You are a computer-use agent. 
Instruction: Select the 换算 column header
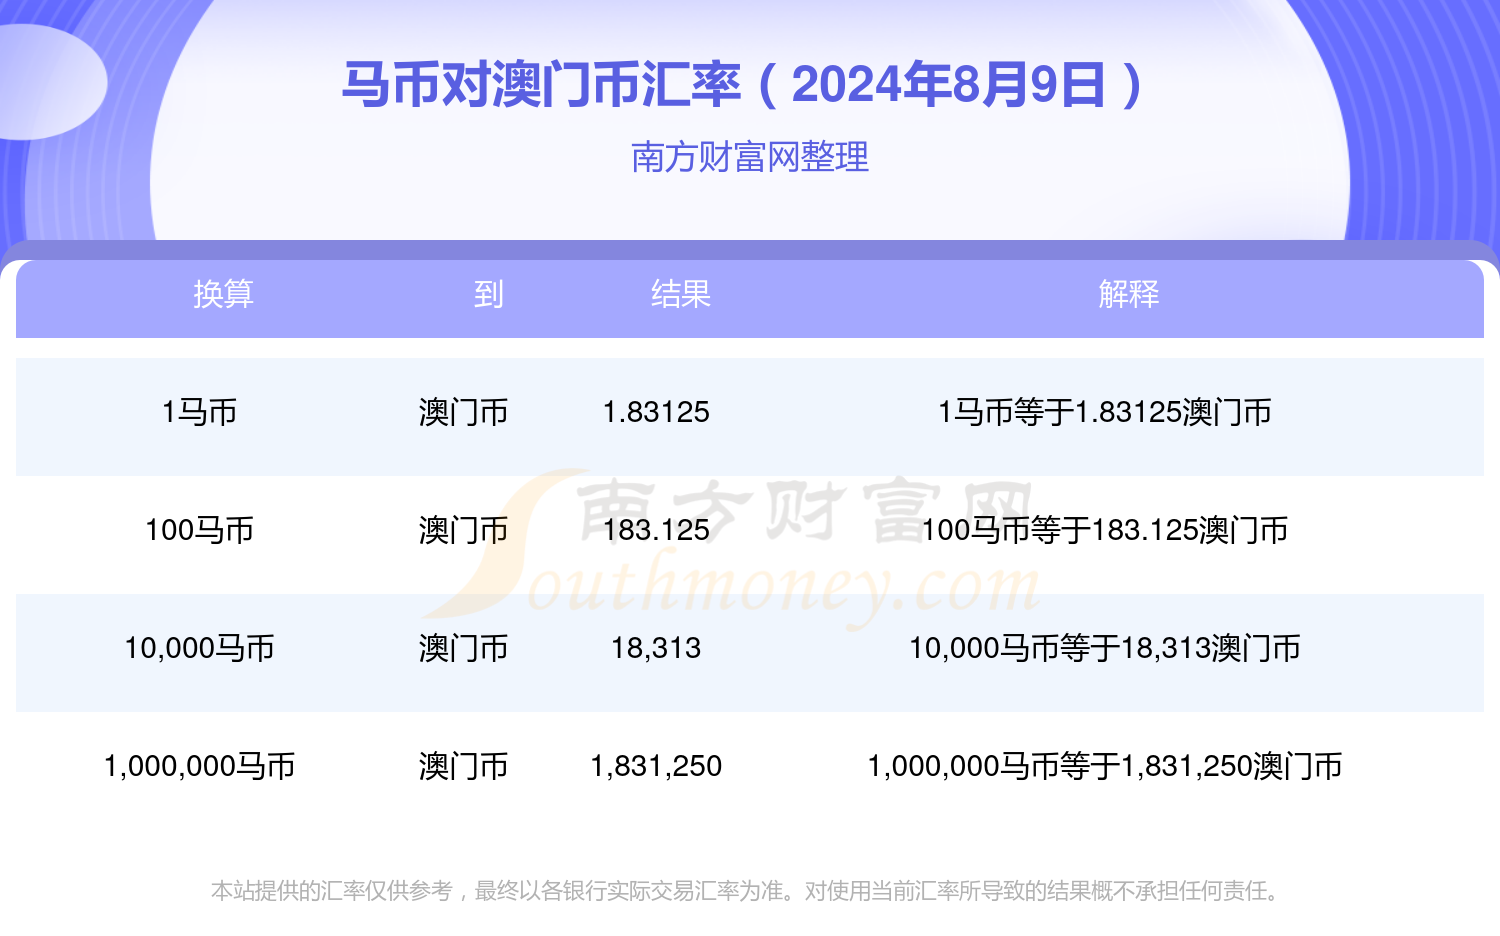(222, 294)
